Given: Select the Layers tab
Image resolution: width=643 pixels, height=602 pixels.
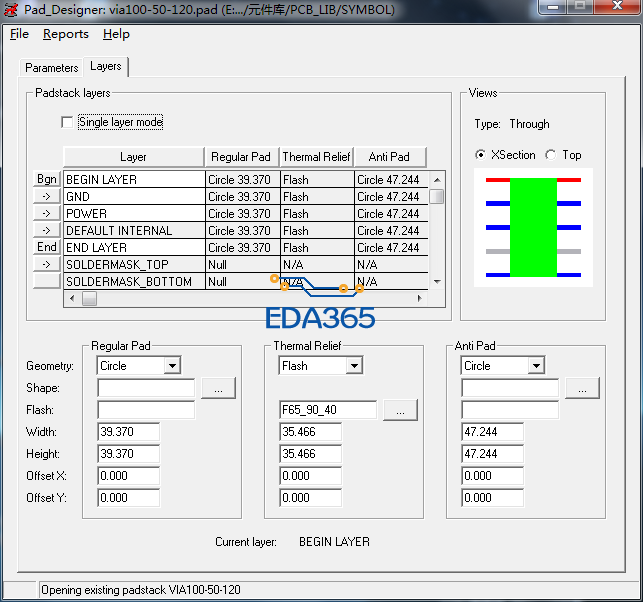Looking at the screenshot, I should point(106,66).
